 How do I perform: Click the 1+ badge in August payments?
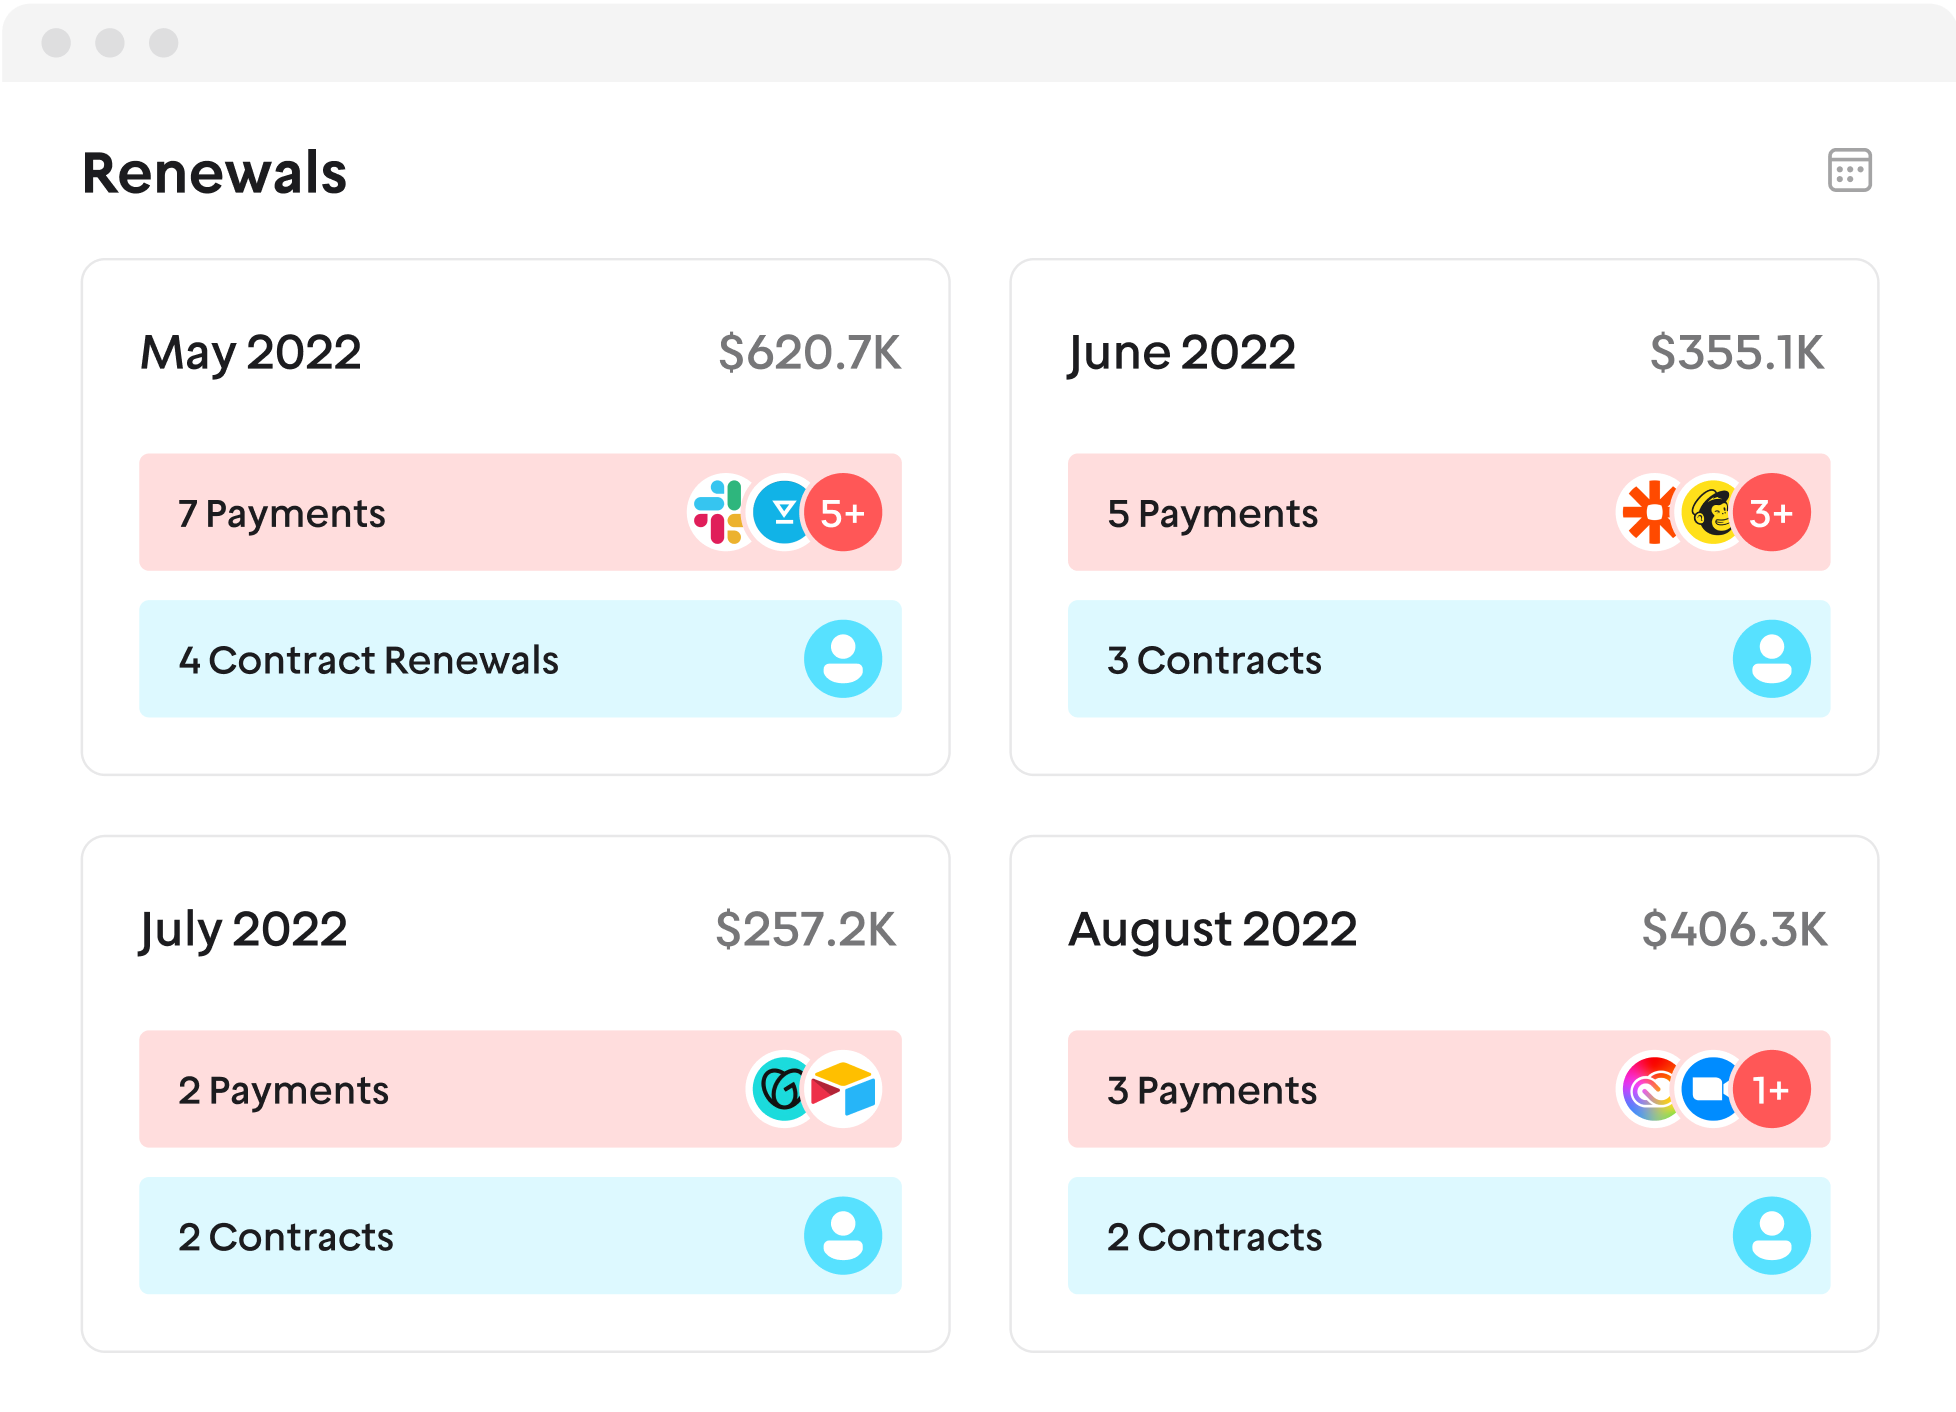pyautogui.click(x=1772, y=1089)
